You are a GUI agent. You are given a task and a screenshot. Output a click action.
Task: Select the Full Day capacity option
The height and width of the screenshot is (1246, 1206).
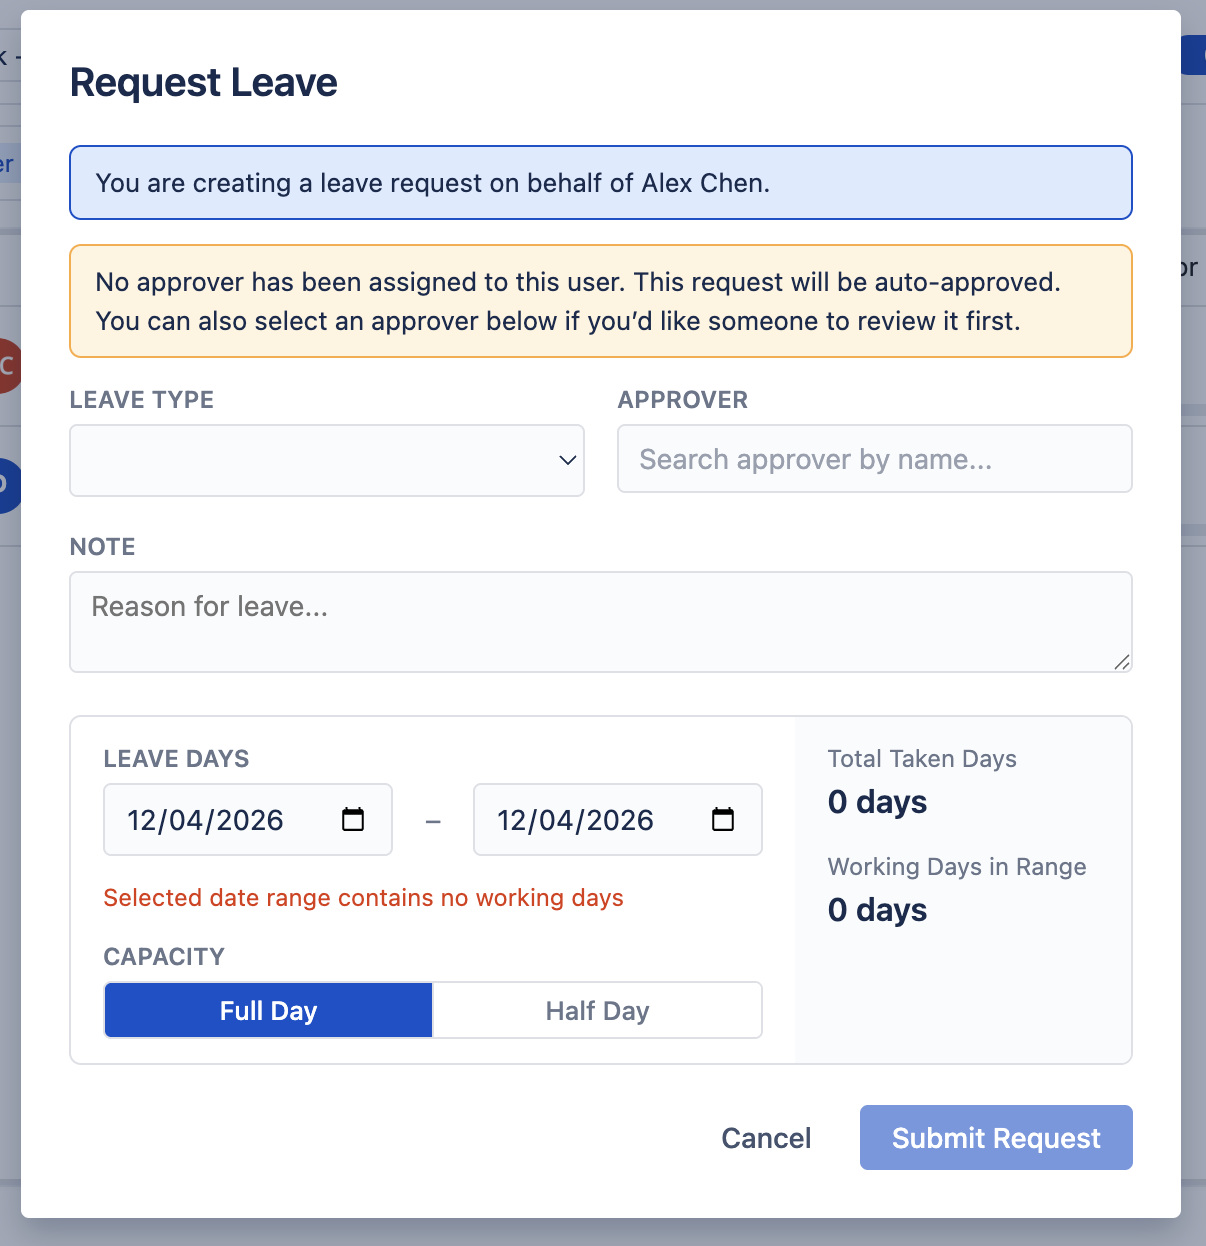point(267,1010)
